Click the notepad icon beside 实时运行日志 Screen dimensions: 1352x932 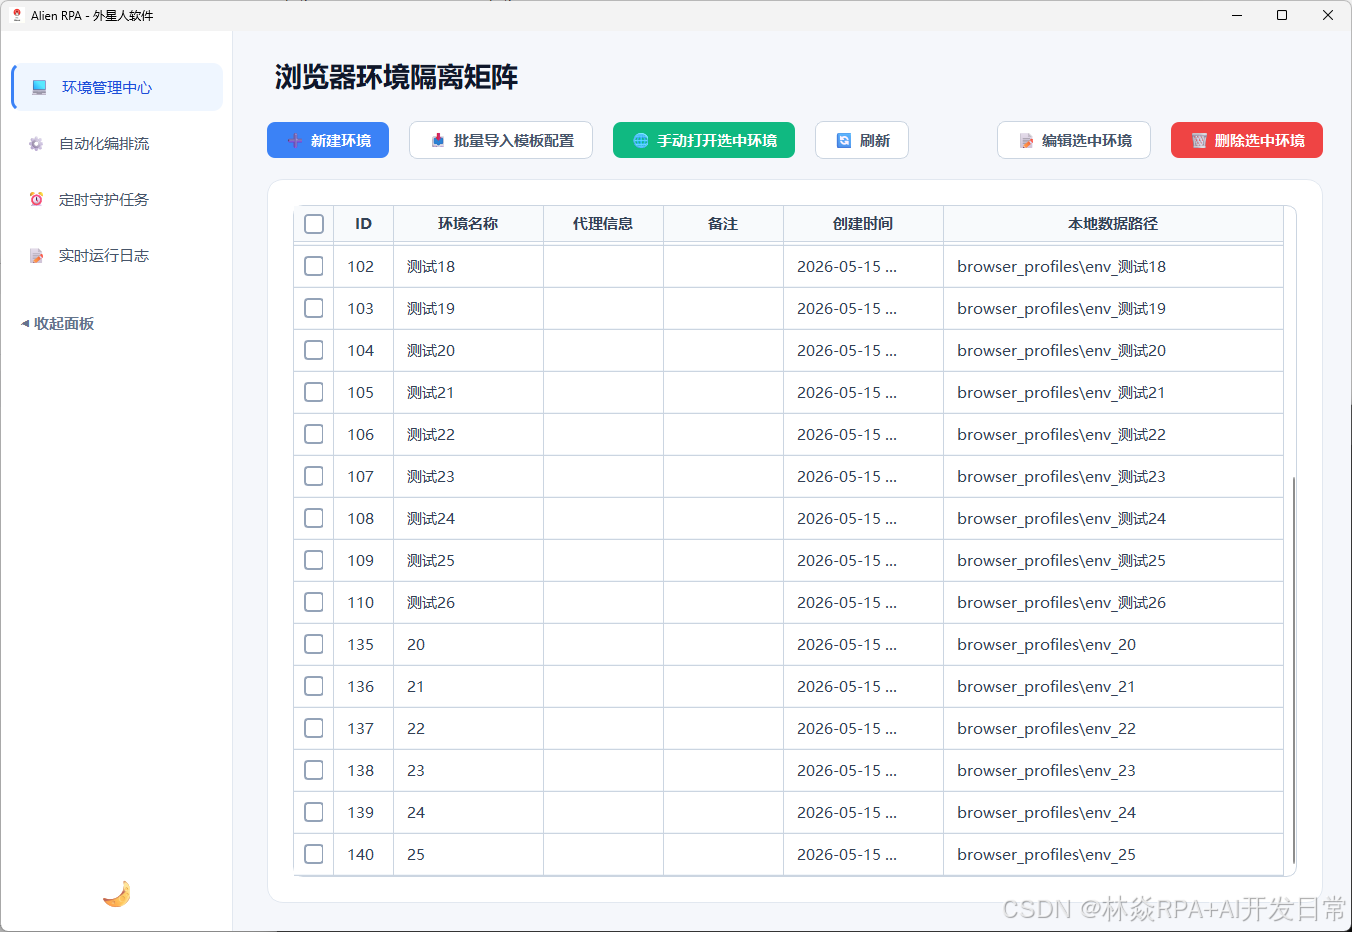click(36, 256)
